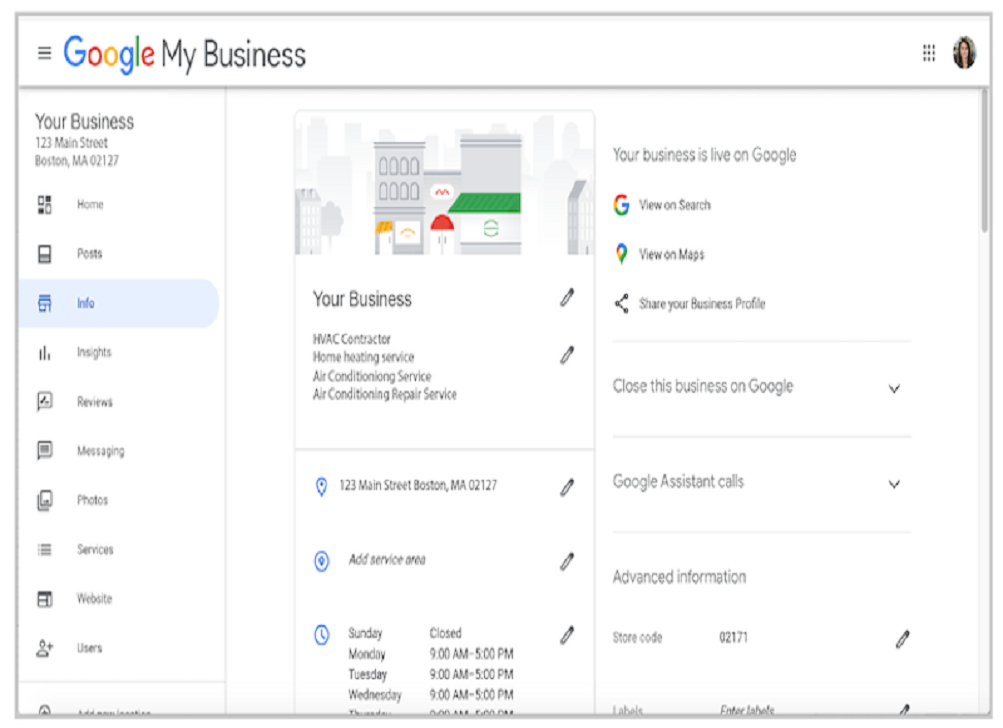Screen dimensions: 1003x728
Task: Open the Insights sidebar item
Action: tap(94, 353)
